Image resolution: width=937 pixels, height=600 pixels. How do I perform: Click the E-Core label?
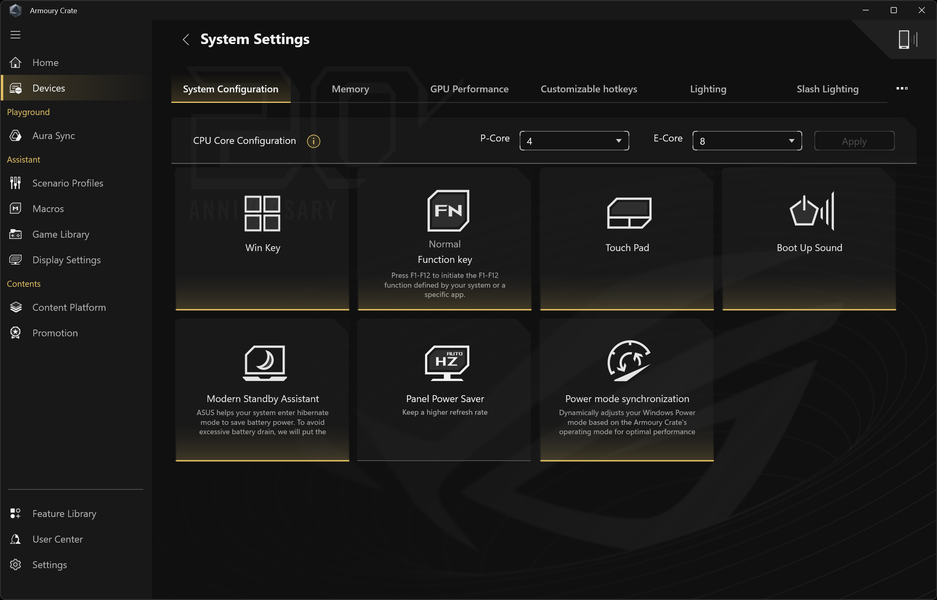tap(667, 138)
